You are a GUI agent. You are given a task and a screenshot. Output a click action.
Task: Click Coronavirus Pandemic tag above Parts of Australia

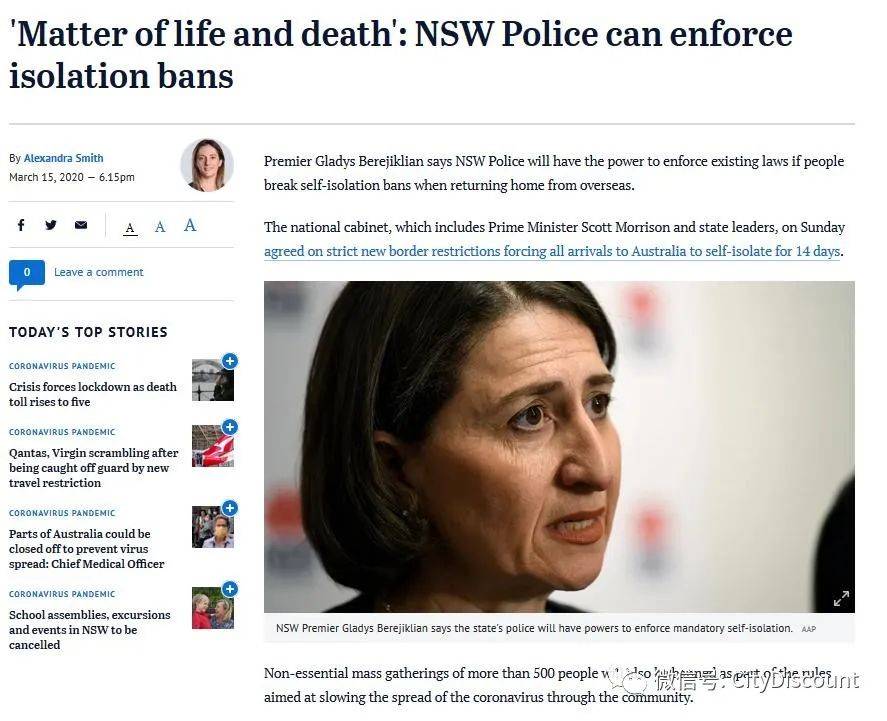(x=62, y=513)
